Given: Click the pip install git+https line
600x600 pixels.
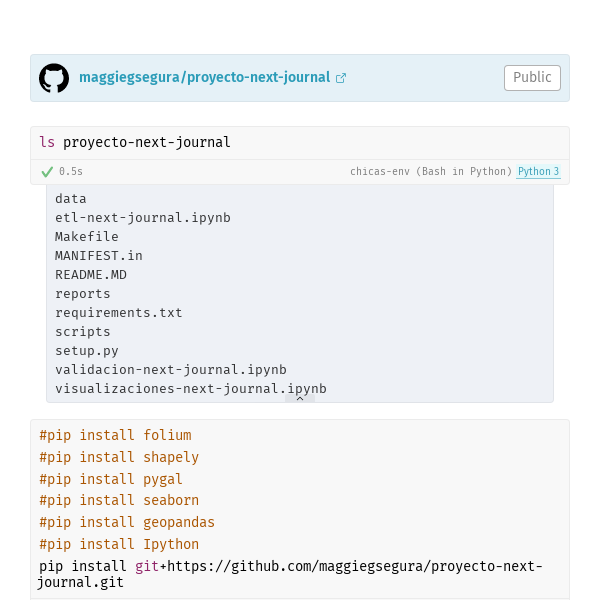Looking at the screenshot, I should 291,574.
